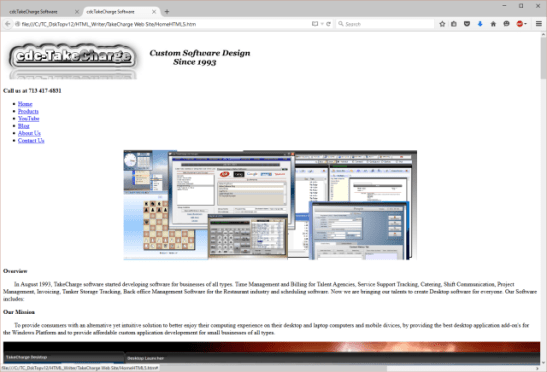The height and width of the screenshot is (372, 547).
Task: Click the file URL in address bar
Action: [x=109, y=24]
